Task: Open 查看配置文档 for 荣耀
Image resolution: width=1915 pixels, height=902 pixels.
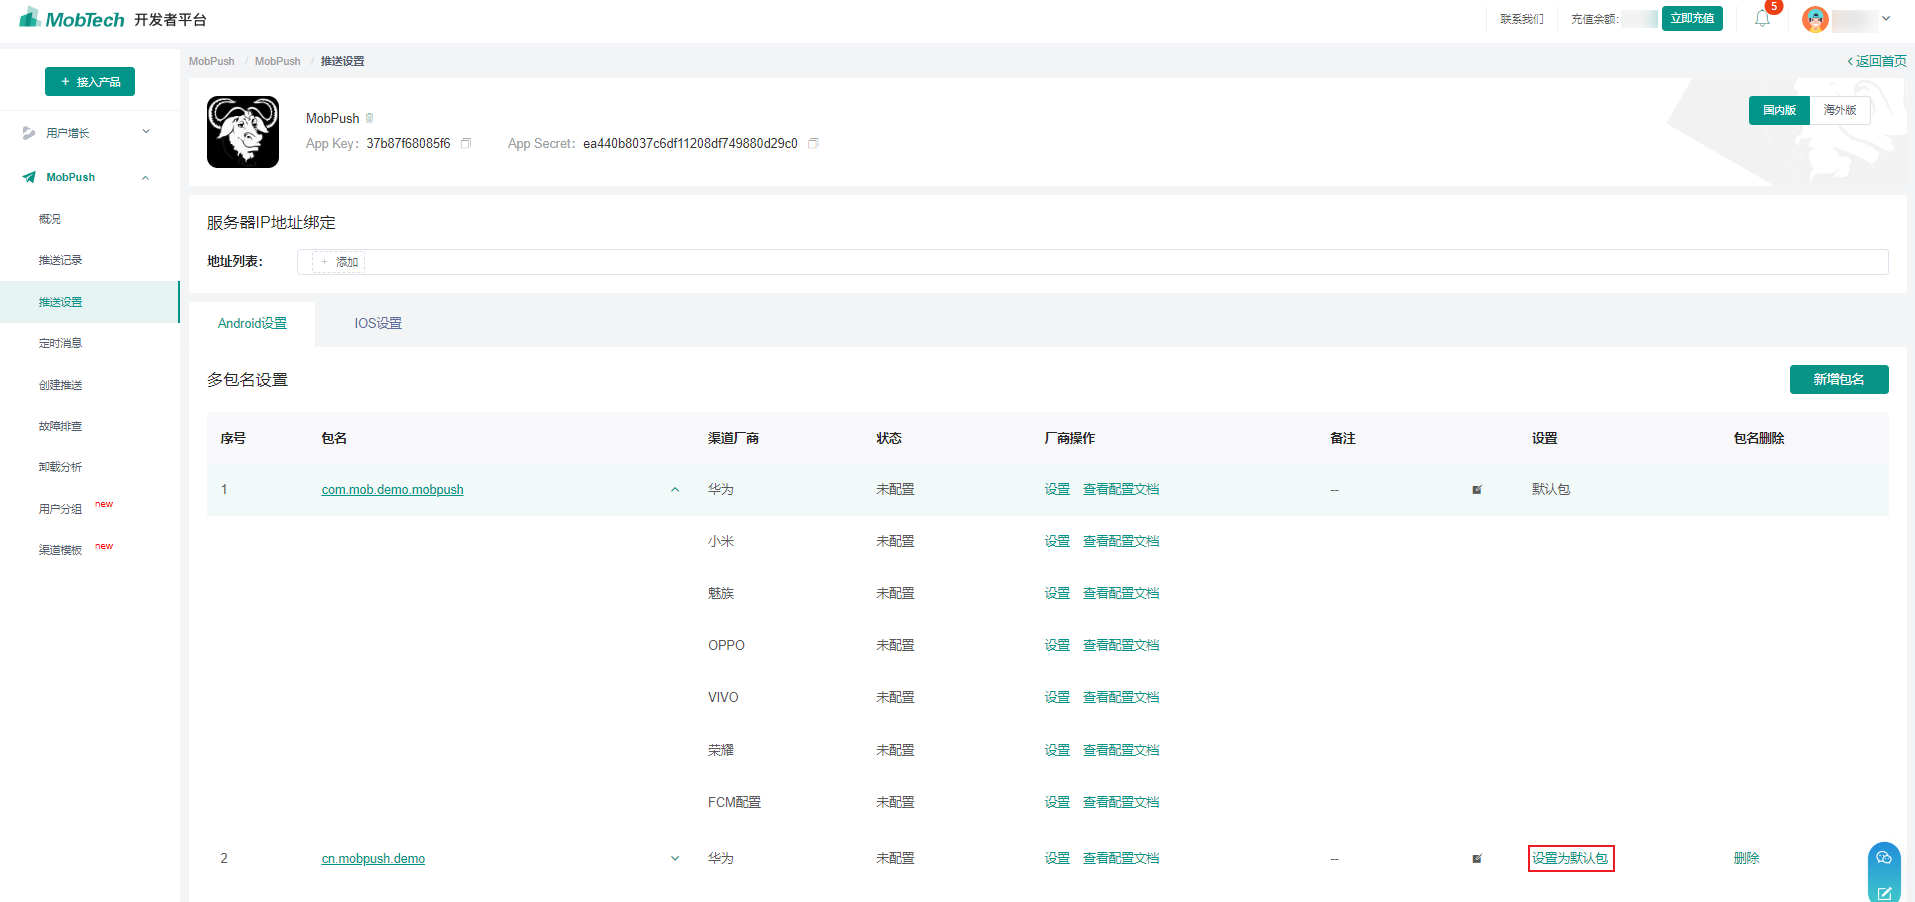Action: [x=1121, y=751]
